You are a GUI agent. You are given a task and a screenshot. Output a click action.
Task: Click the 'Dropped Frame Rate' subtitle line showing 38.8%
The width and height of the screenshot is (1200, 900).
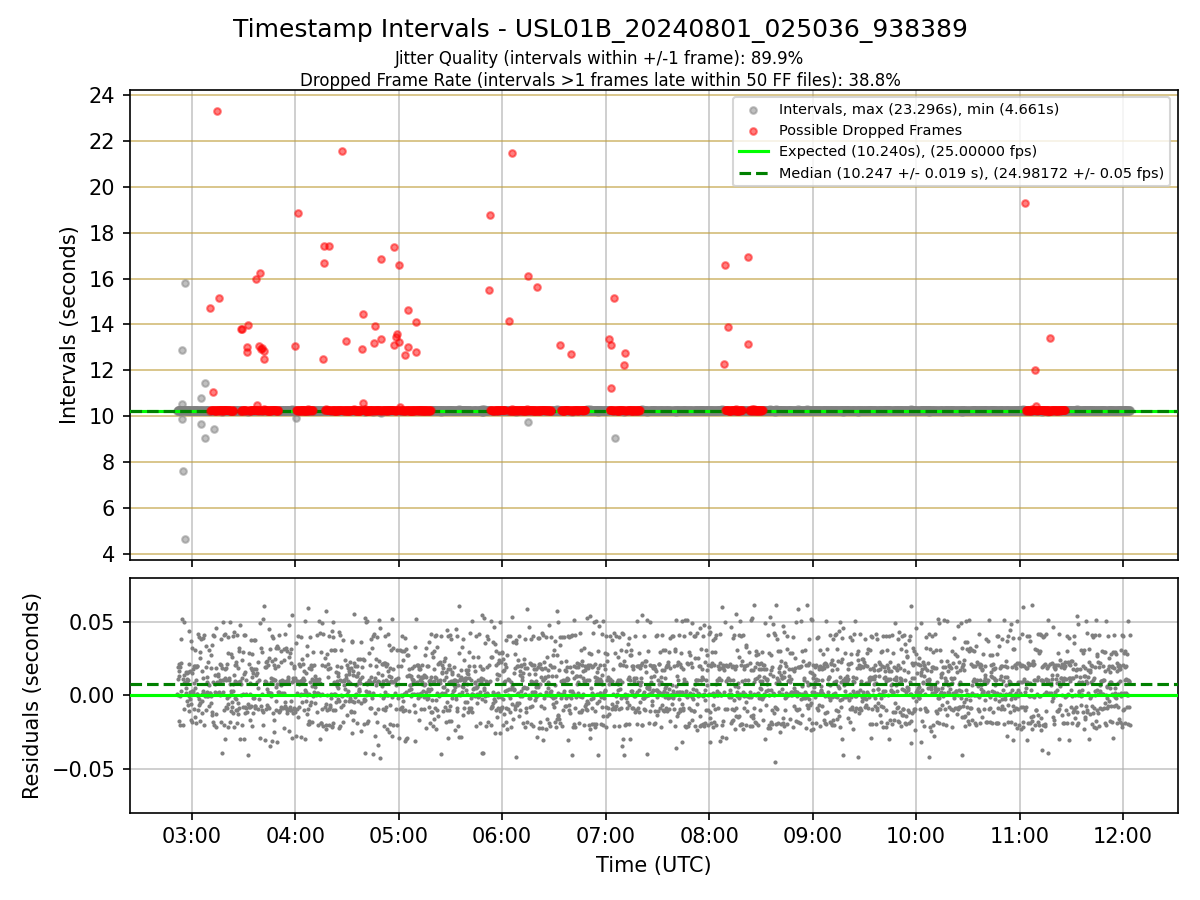[x=600, y=80]
